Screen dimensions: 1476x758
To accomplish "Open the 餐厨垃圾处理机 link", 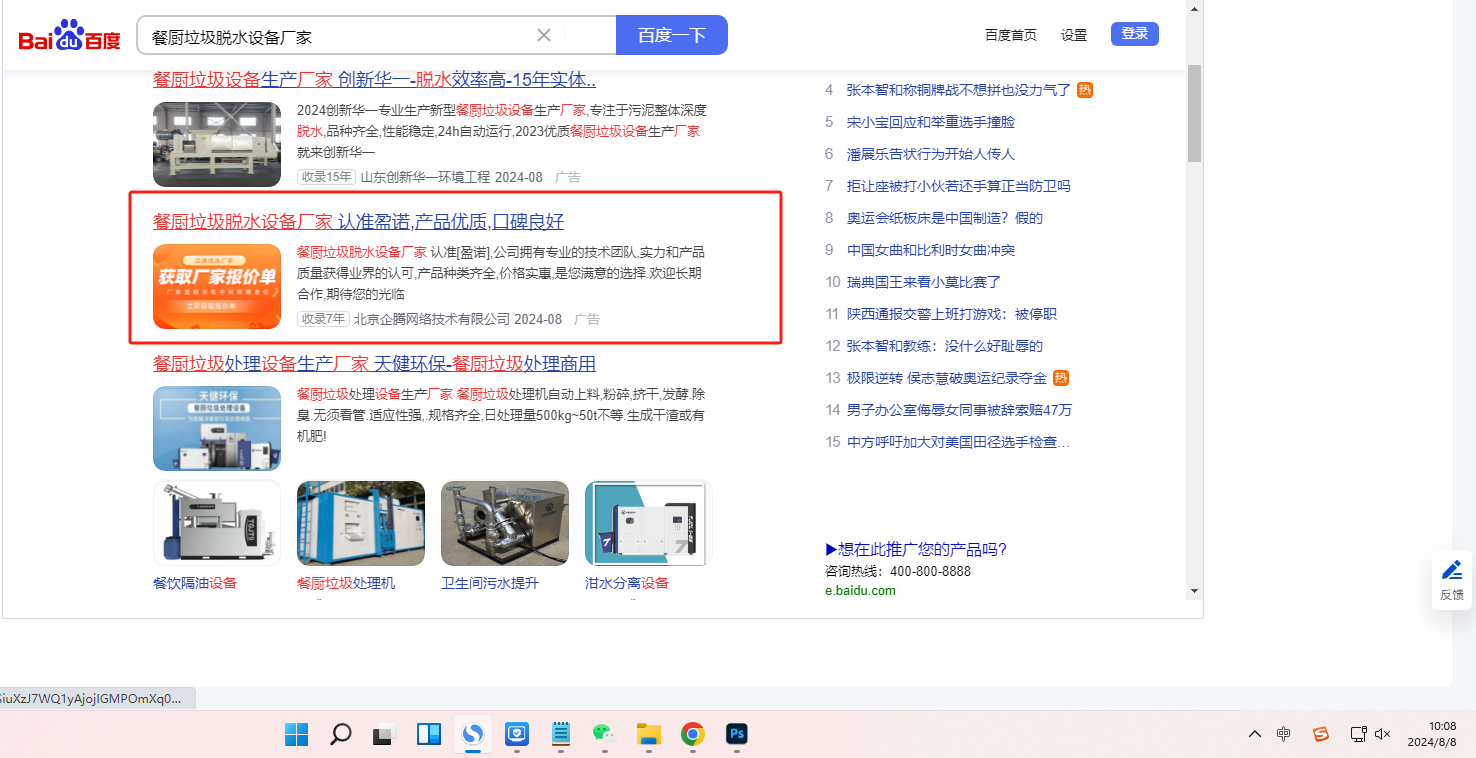I will point(346,583).
